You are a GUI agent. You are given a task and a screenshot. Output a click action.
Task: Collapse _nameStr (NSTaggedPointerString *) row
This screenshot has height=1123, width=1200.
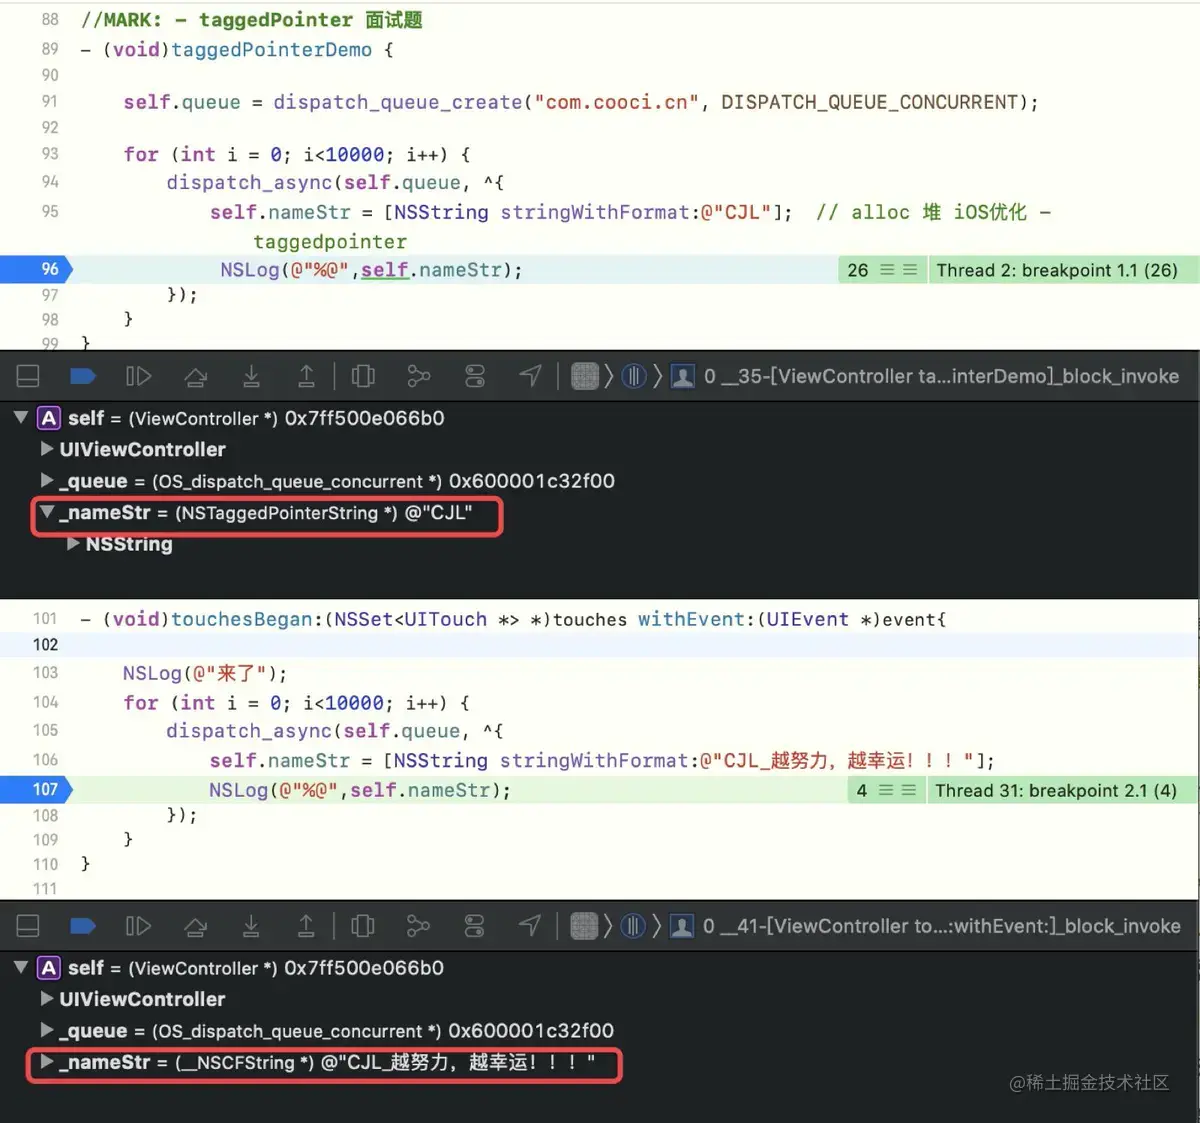(x=47, y=512)
